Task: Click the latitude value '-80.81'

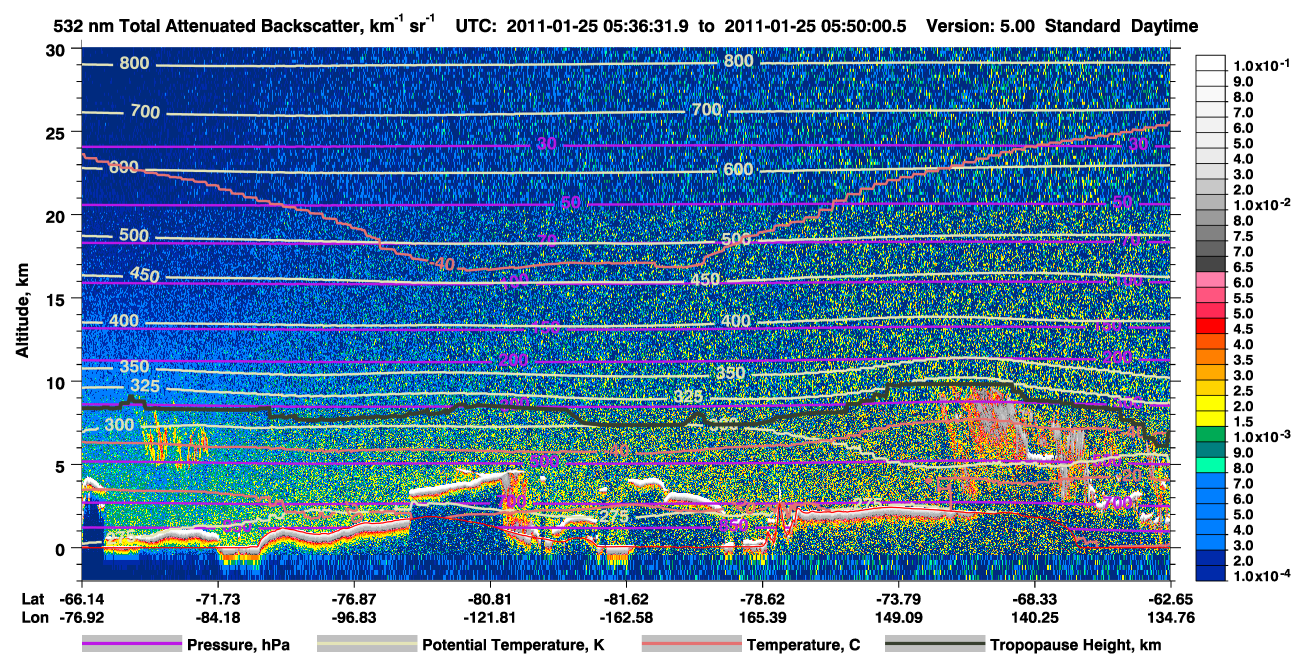Action: point(490,599)
